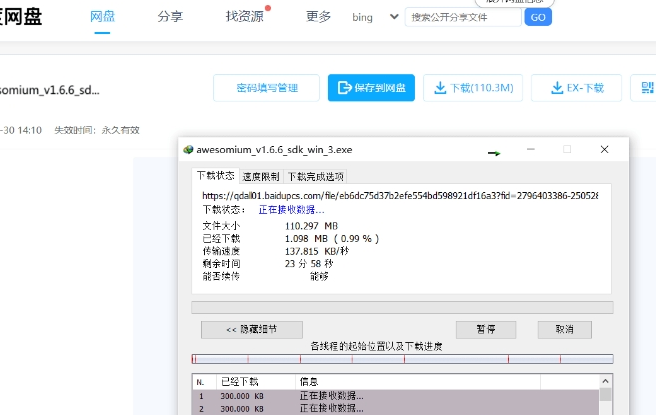The image size is (656, 415).
Task: Open the 分享 navigation tab
Action: [x=170, y=17]
